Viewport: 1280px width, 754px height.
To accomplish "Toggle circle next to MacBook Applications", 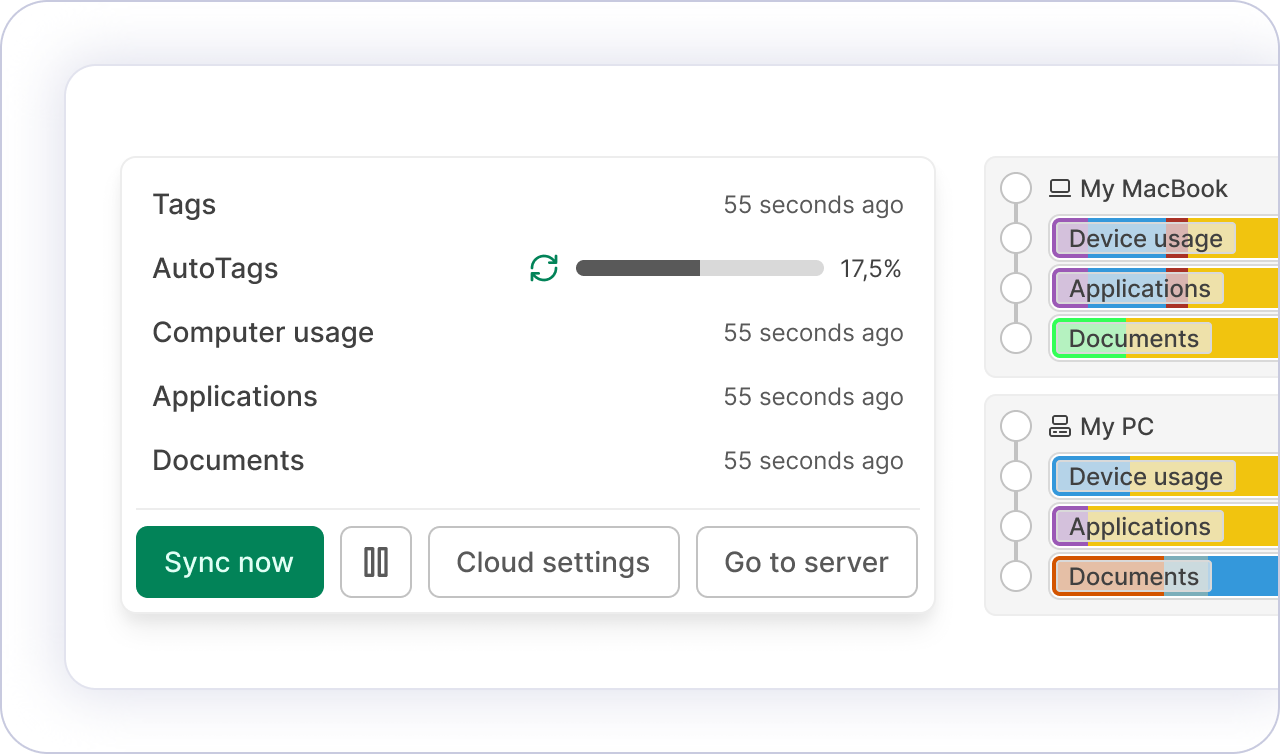I will tap(1016, 288).
